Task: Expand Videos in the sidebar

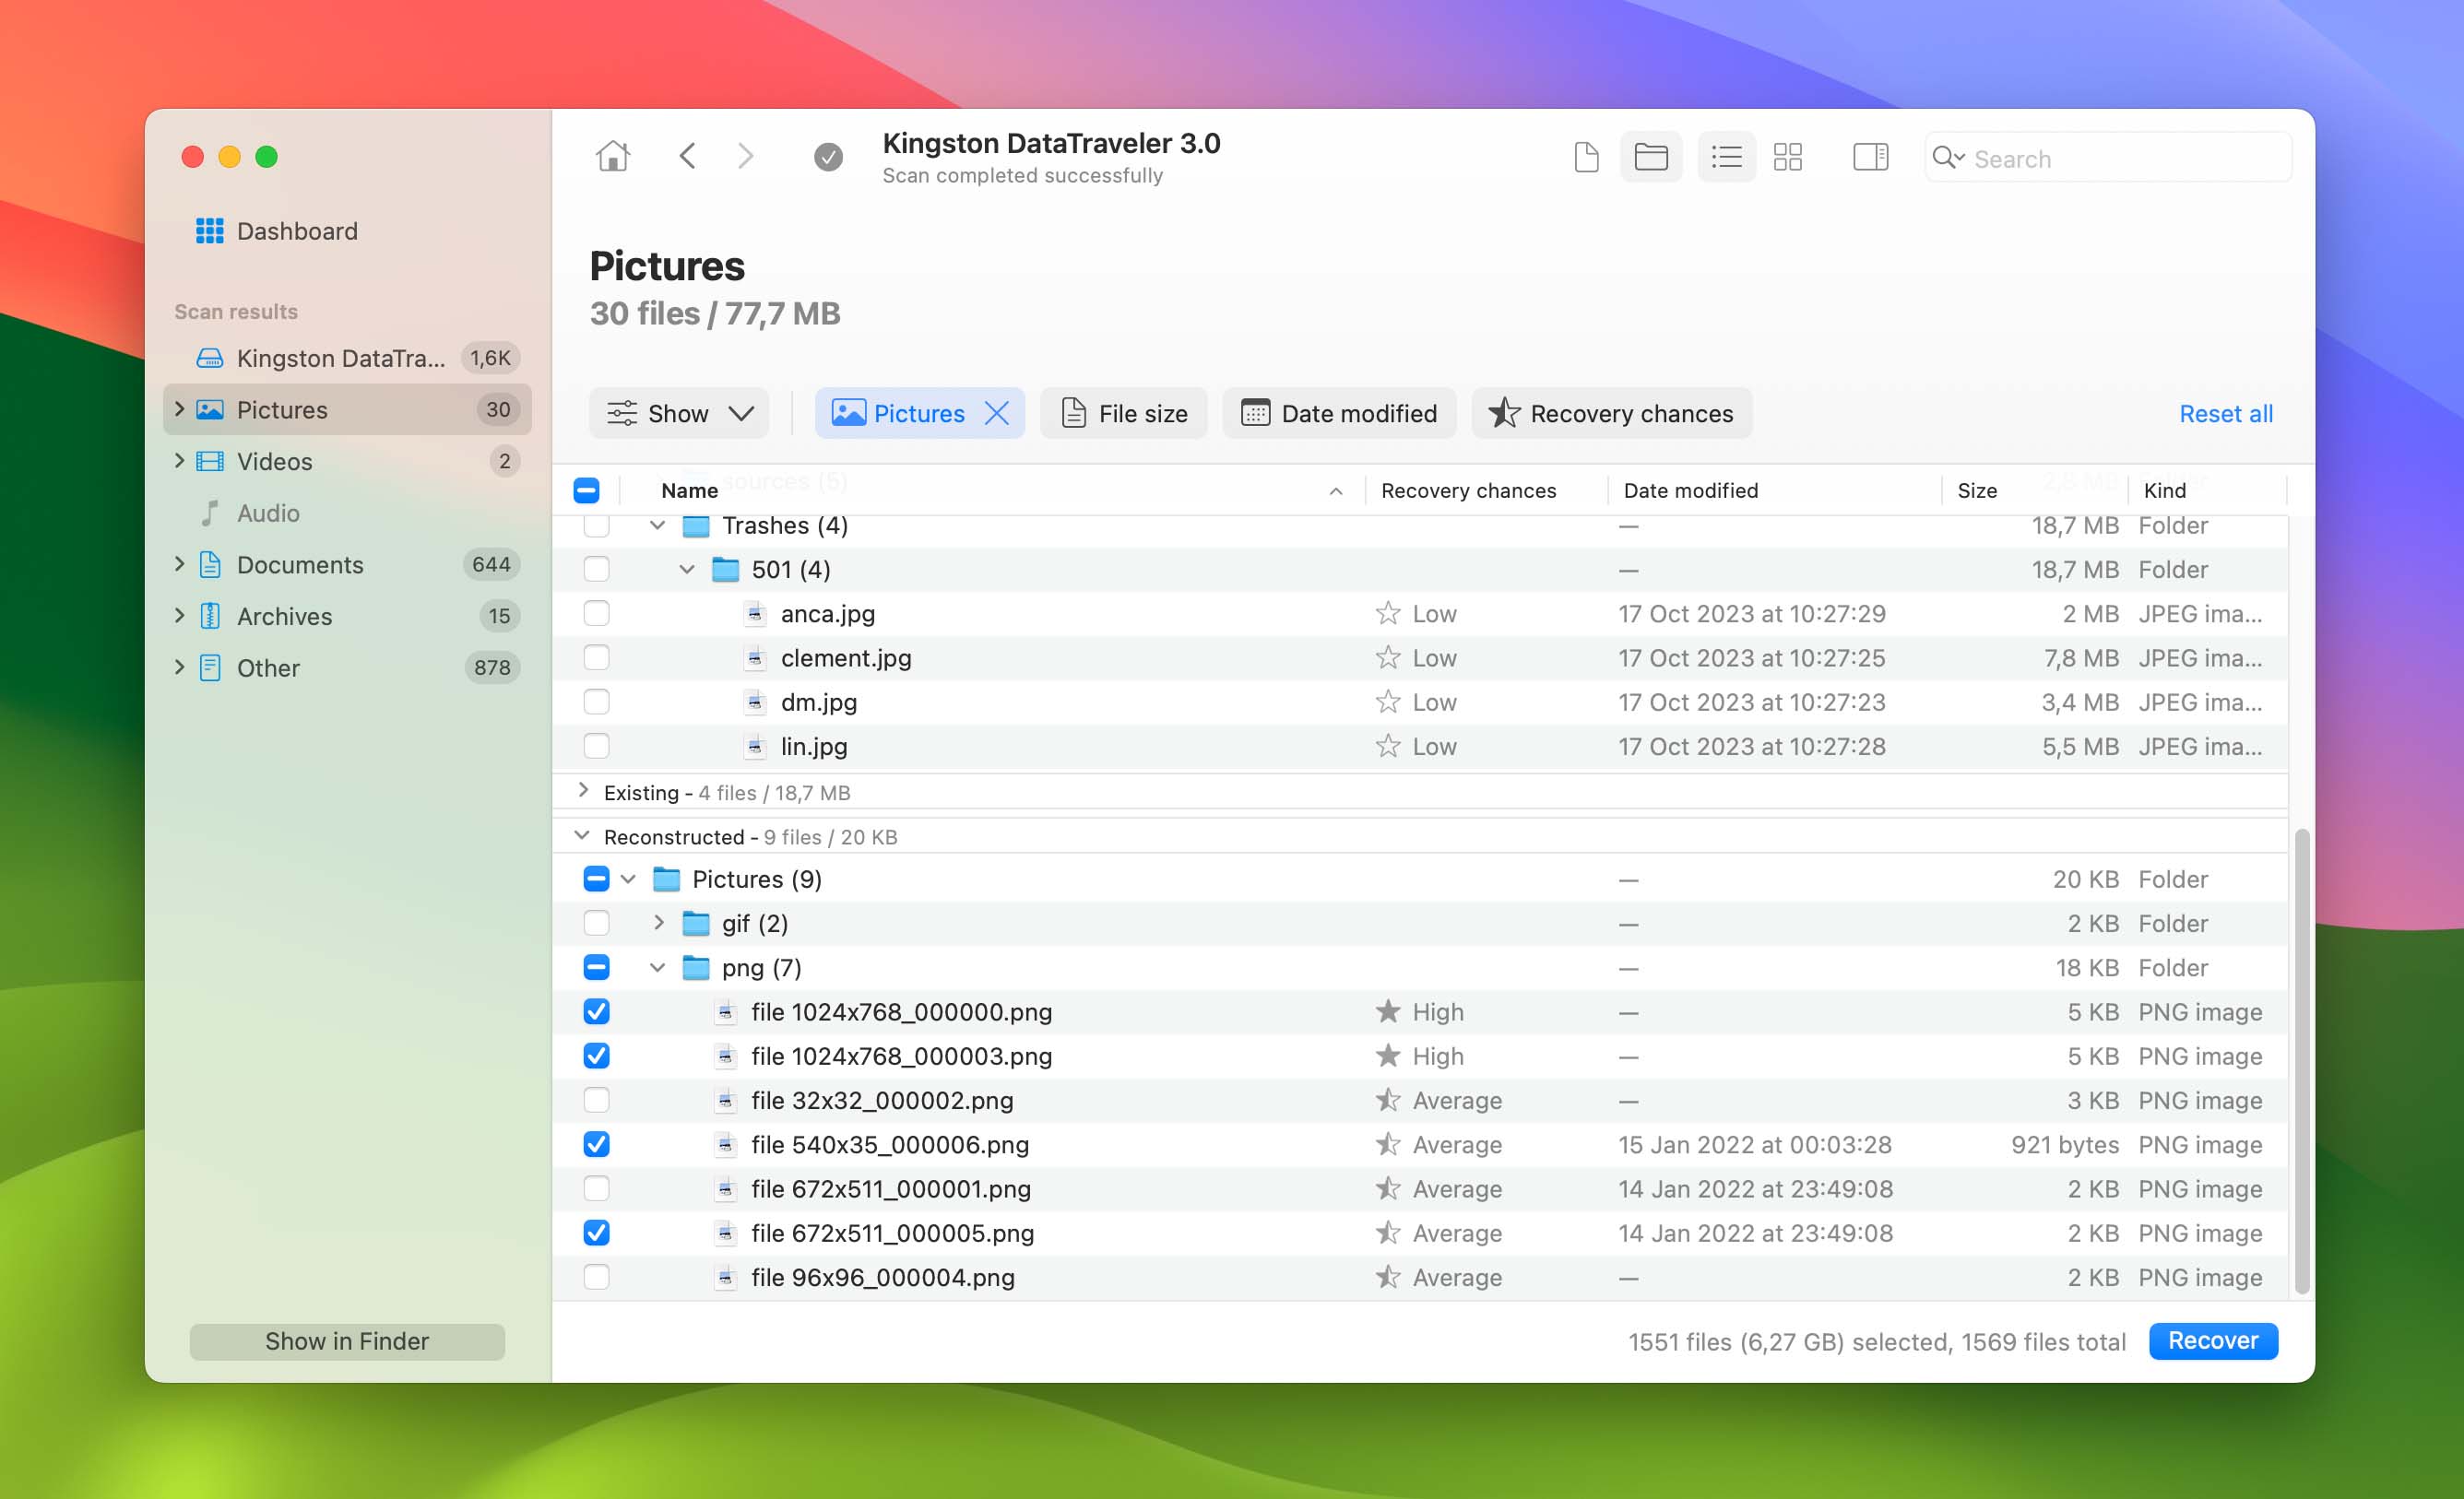Action: coord(180,461)
